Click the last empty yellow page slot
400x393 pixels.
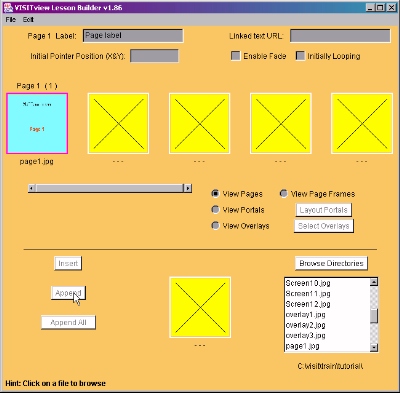pos(362,123)
